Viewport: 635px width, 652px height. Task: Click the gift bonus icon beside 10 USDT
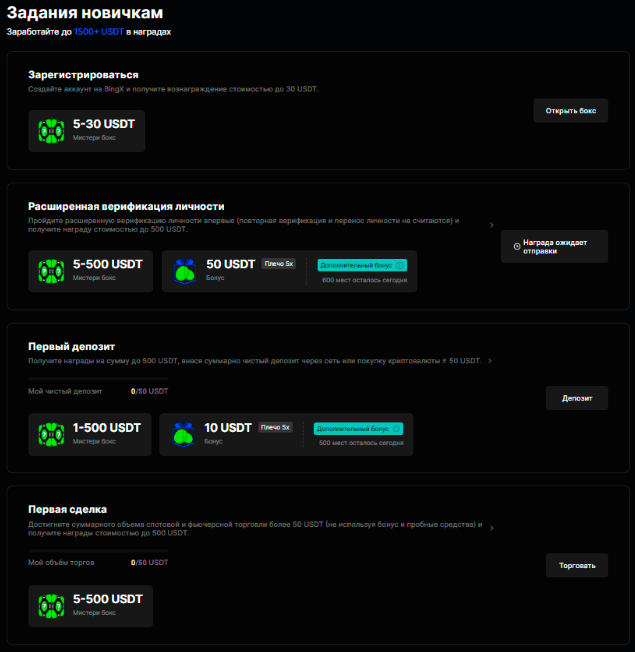(183, 435)
